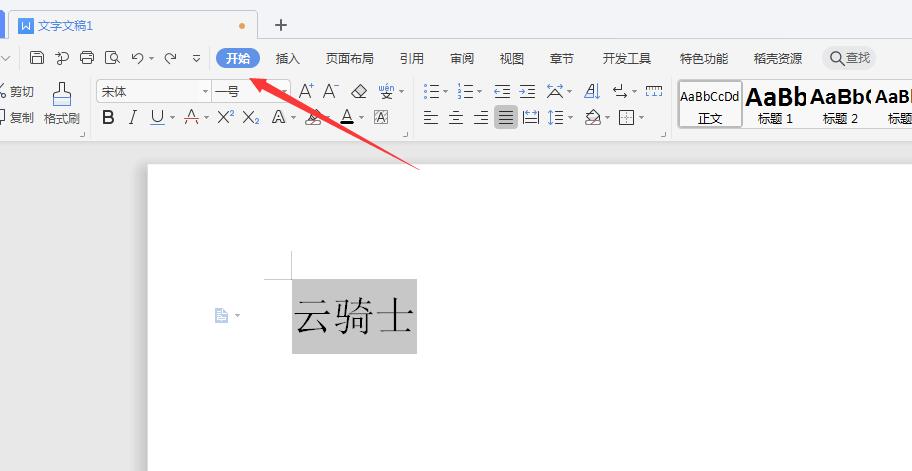The image size is (912, 471).
Task: Click the Tab Stops ruler icon
Action: click(654, 91)
